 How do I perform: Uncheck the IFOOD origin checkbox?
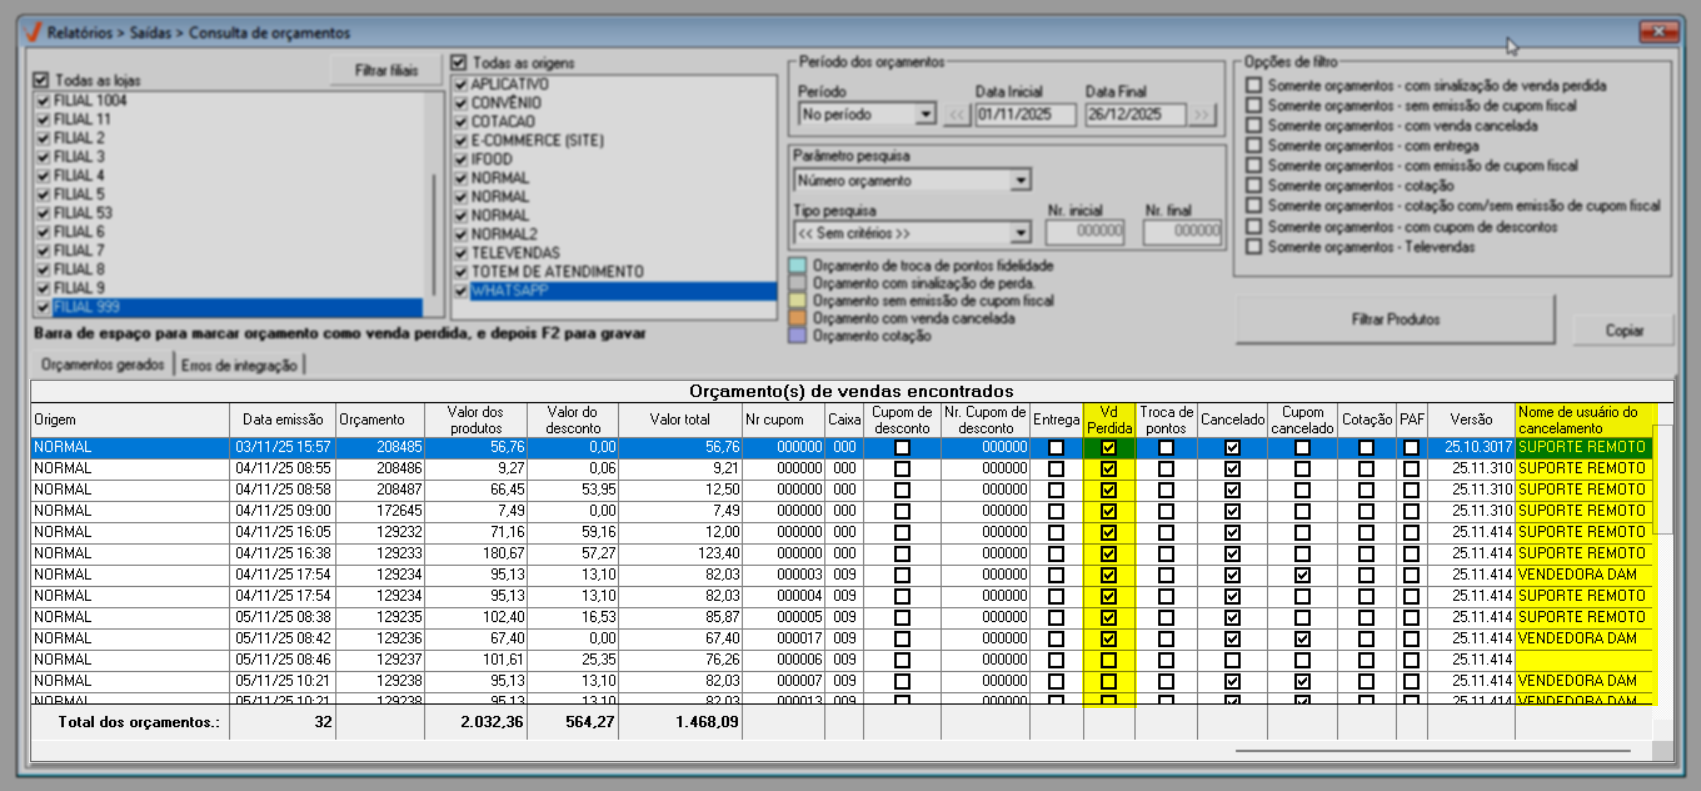pyautogui.click(x=461, y=159)
